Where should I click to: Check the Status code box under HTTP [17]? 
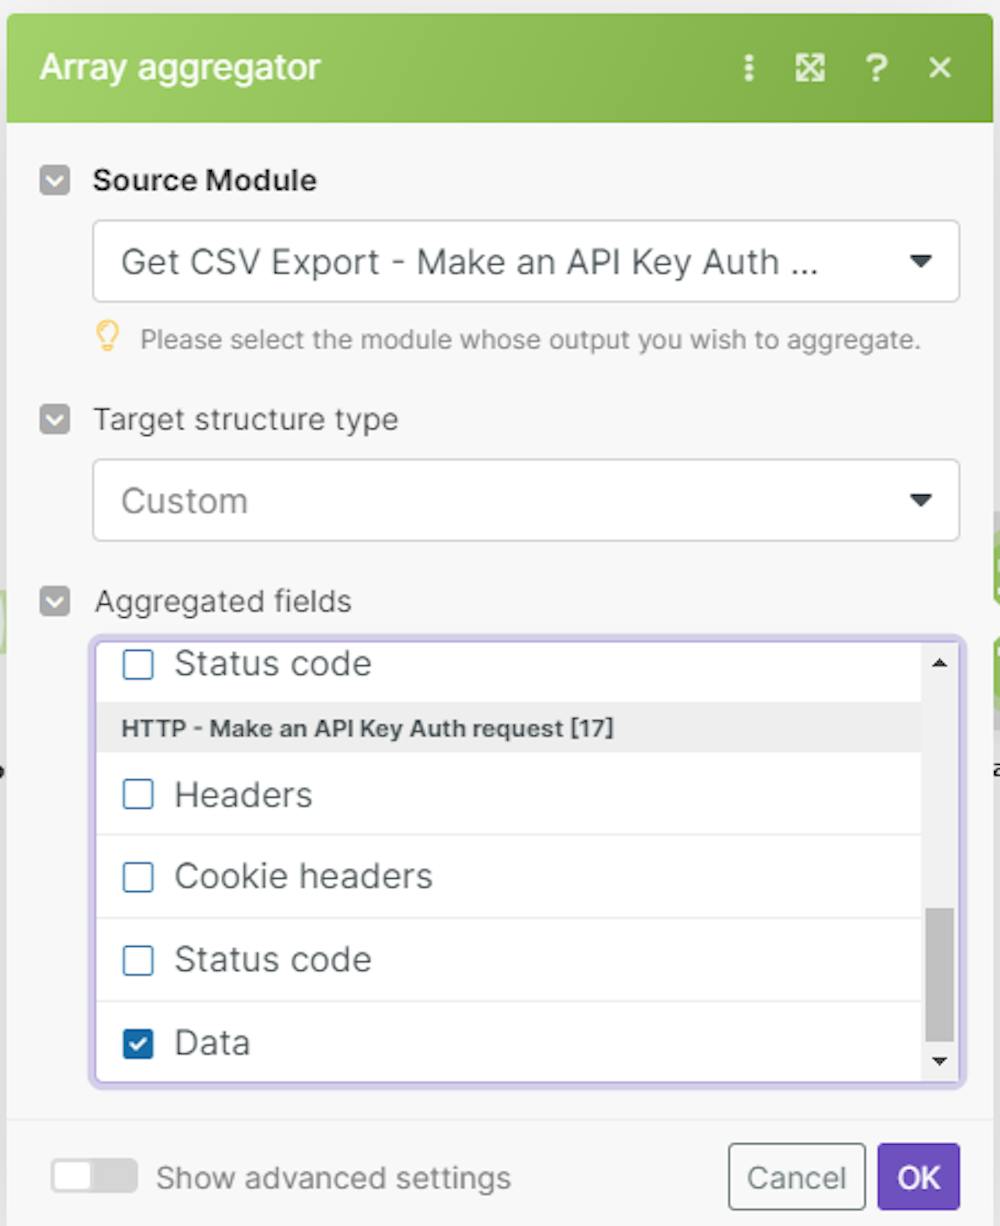(138, 960)
